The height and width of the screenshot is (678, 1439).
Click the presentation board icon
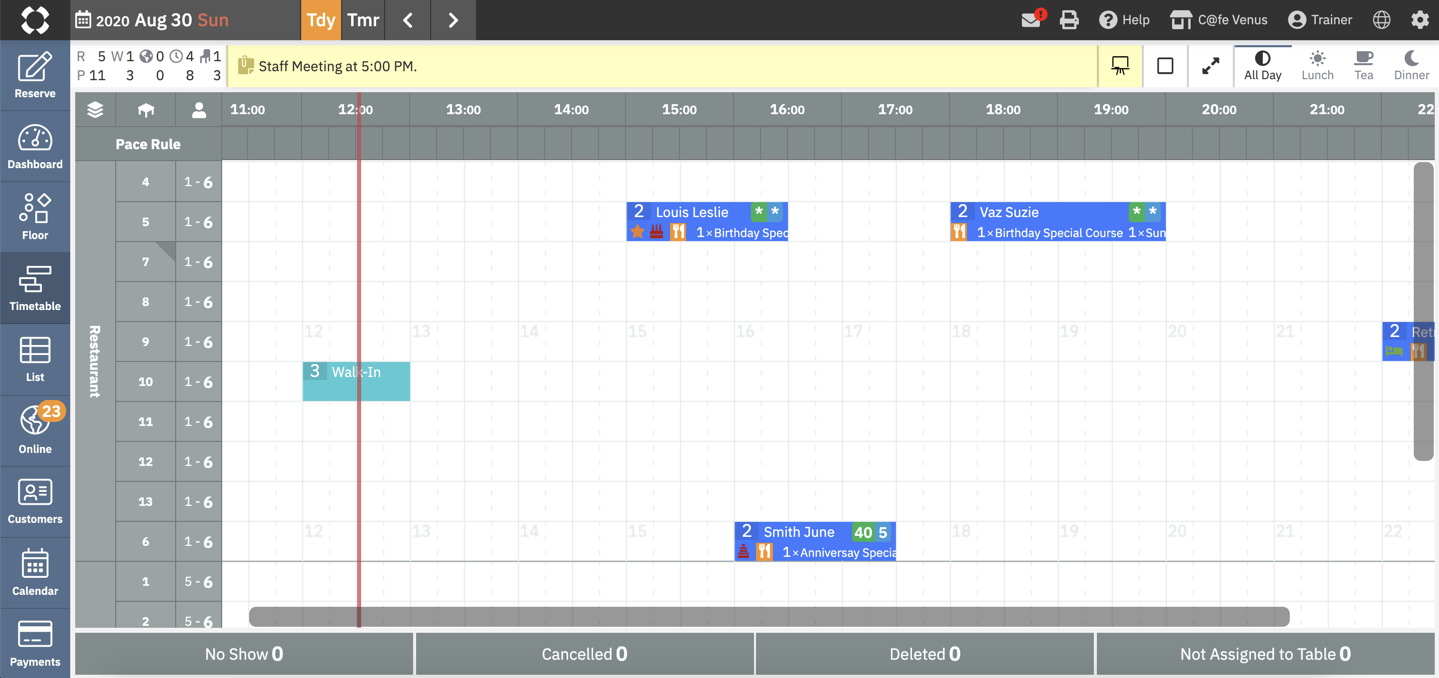1120,66
